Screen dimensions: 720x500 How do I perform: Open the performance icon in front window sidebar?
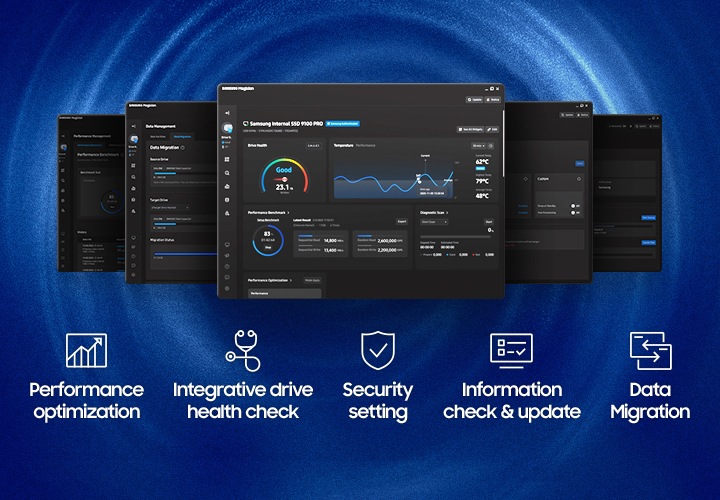(227, 186)
